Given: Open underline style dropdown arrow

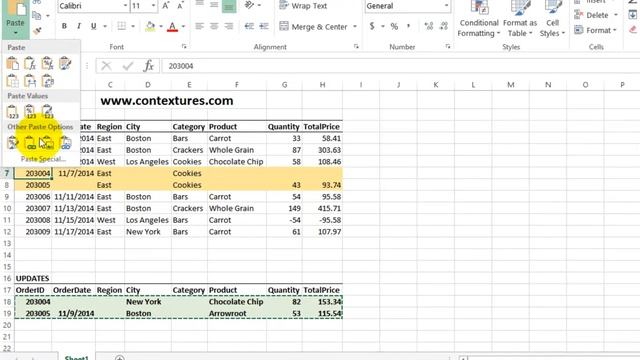Looking at the screenshot, I should [105, 27].
